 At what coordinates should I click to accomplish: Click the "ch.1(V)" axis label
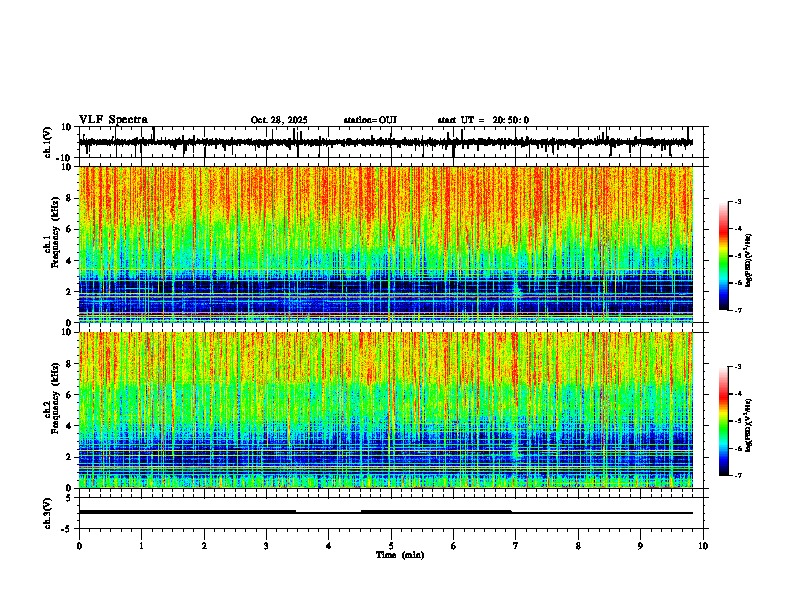coord(48,142)
